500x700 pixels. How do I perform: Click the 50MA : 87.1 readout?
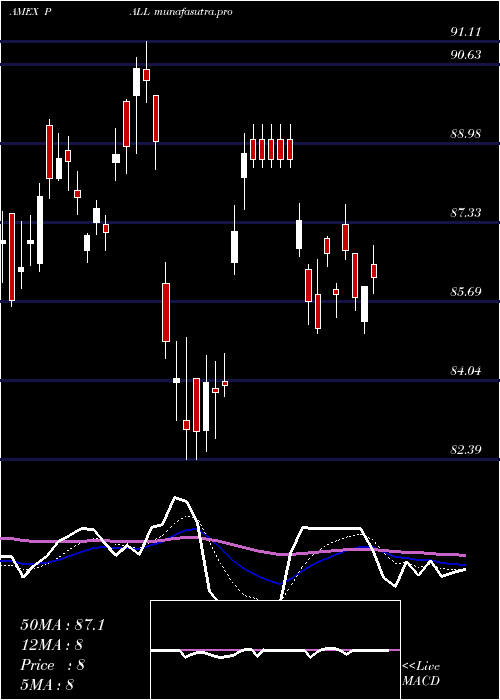(62, 625)
